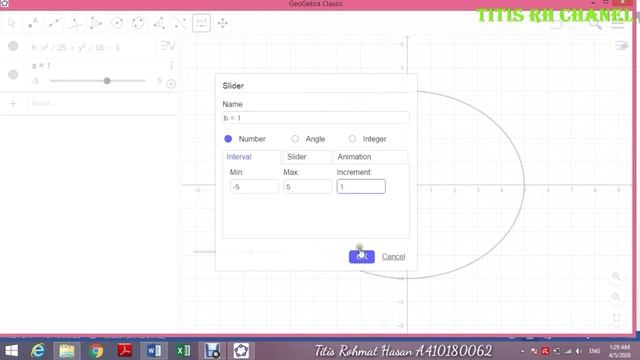Toggle visibility of ellipse equation object
The height and width of the screenshot is (360, 640).
coord(13,46)
